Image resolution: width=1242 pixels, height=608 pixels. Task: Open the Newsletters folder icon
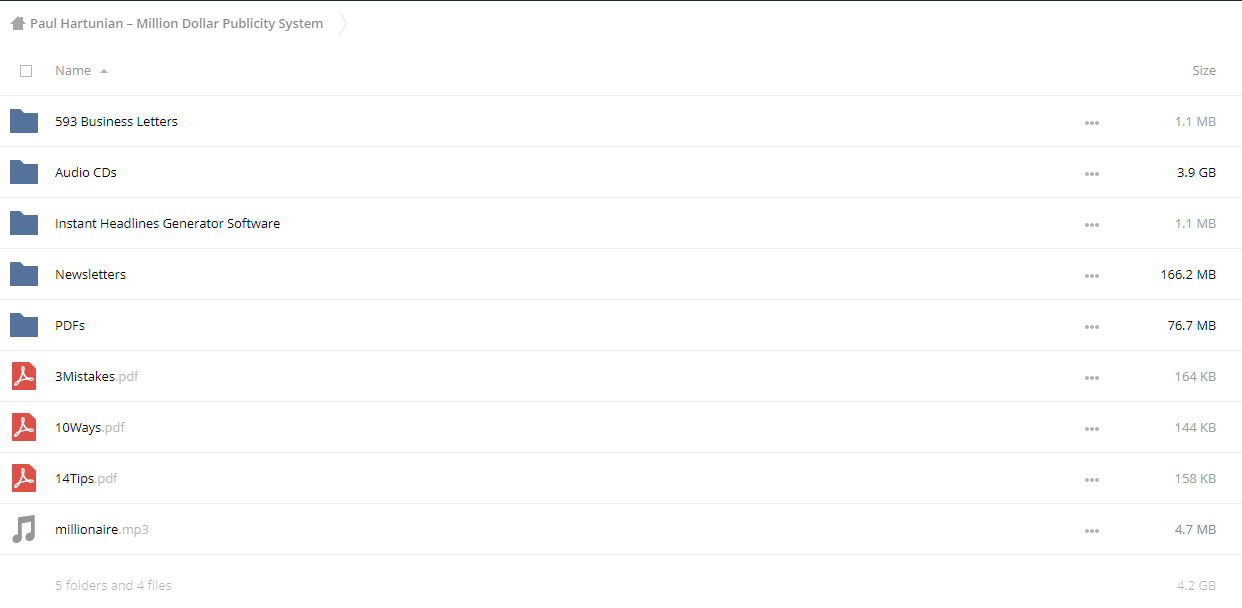point(24,274)
